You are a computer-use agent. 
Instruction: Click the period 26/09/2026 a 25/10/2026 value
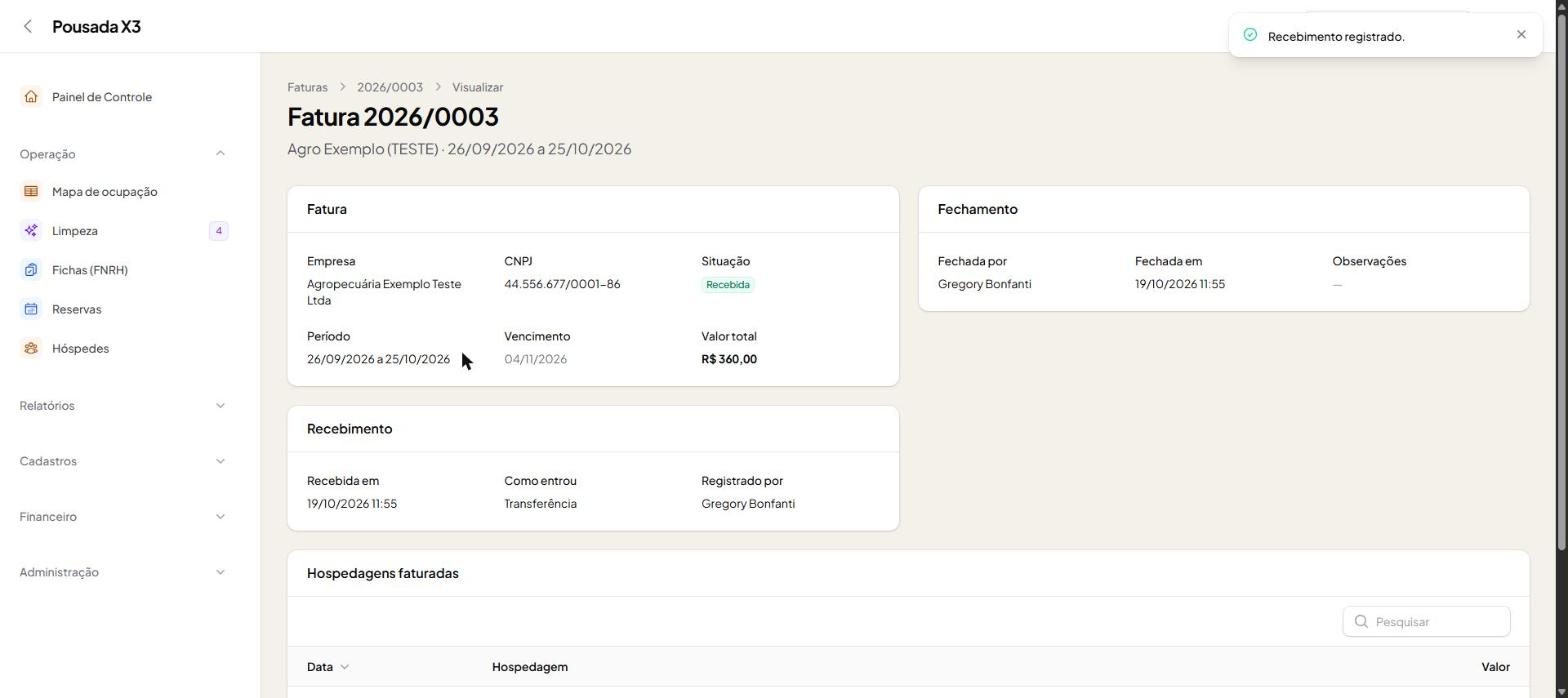378,359
